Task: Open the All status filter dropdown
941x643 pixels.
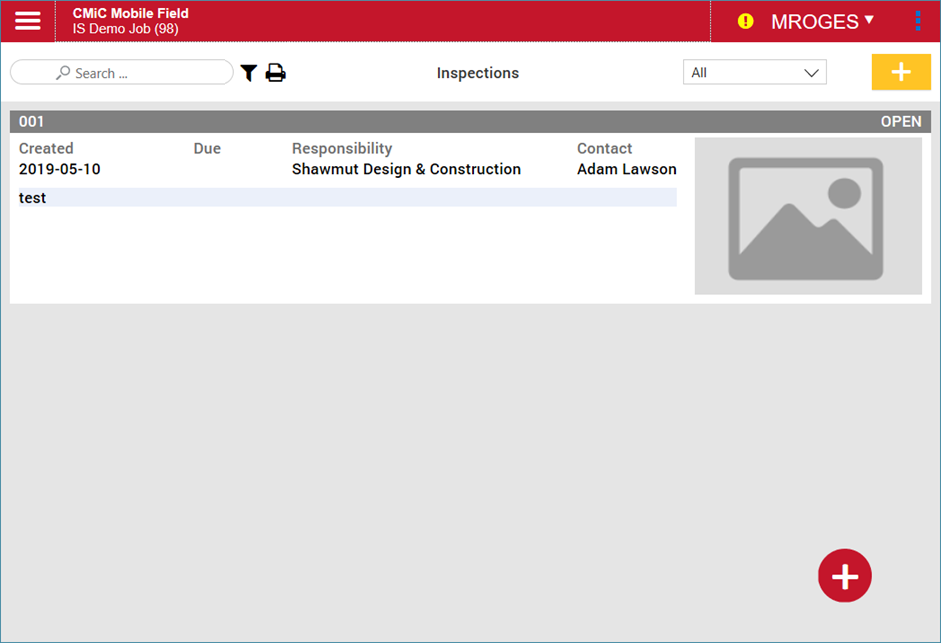Action: pos(754,73)
